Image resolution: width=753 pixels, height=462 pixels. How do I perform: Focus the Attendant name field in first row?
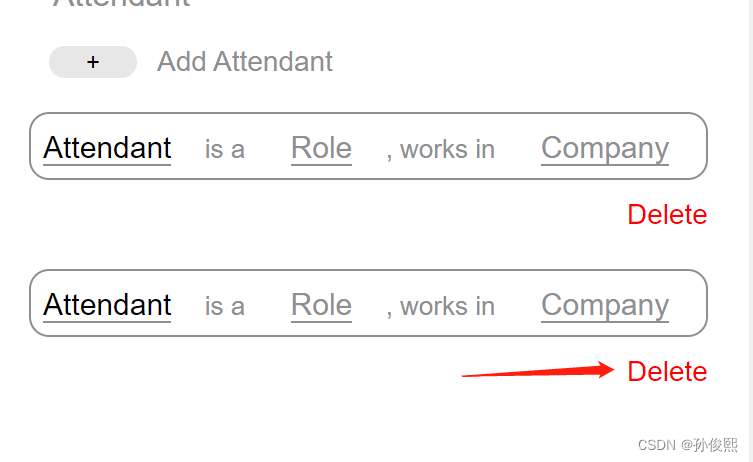(107, 148)
